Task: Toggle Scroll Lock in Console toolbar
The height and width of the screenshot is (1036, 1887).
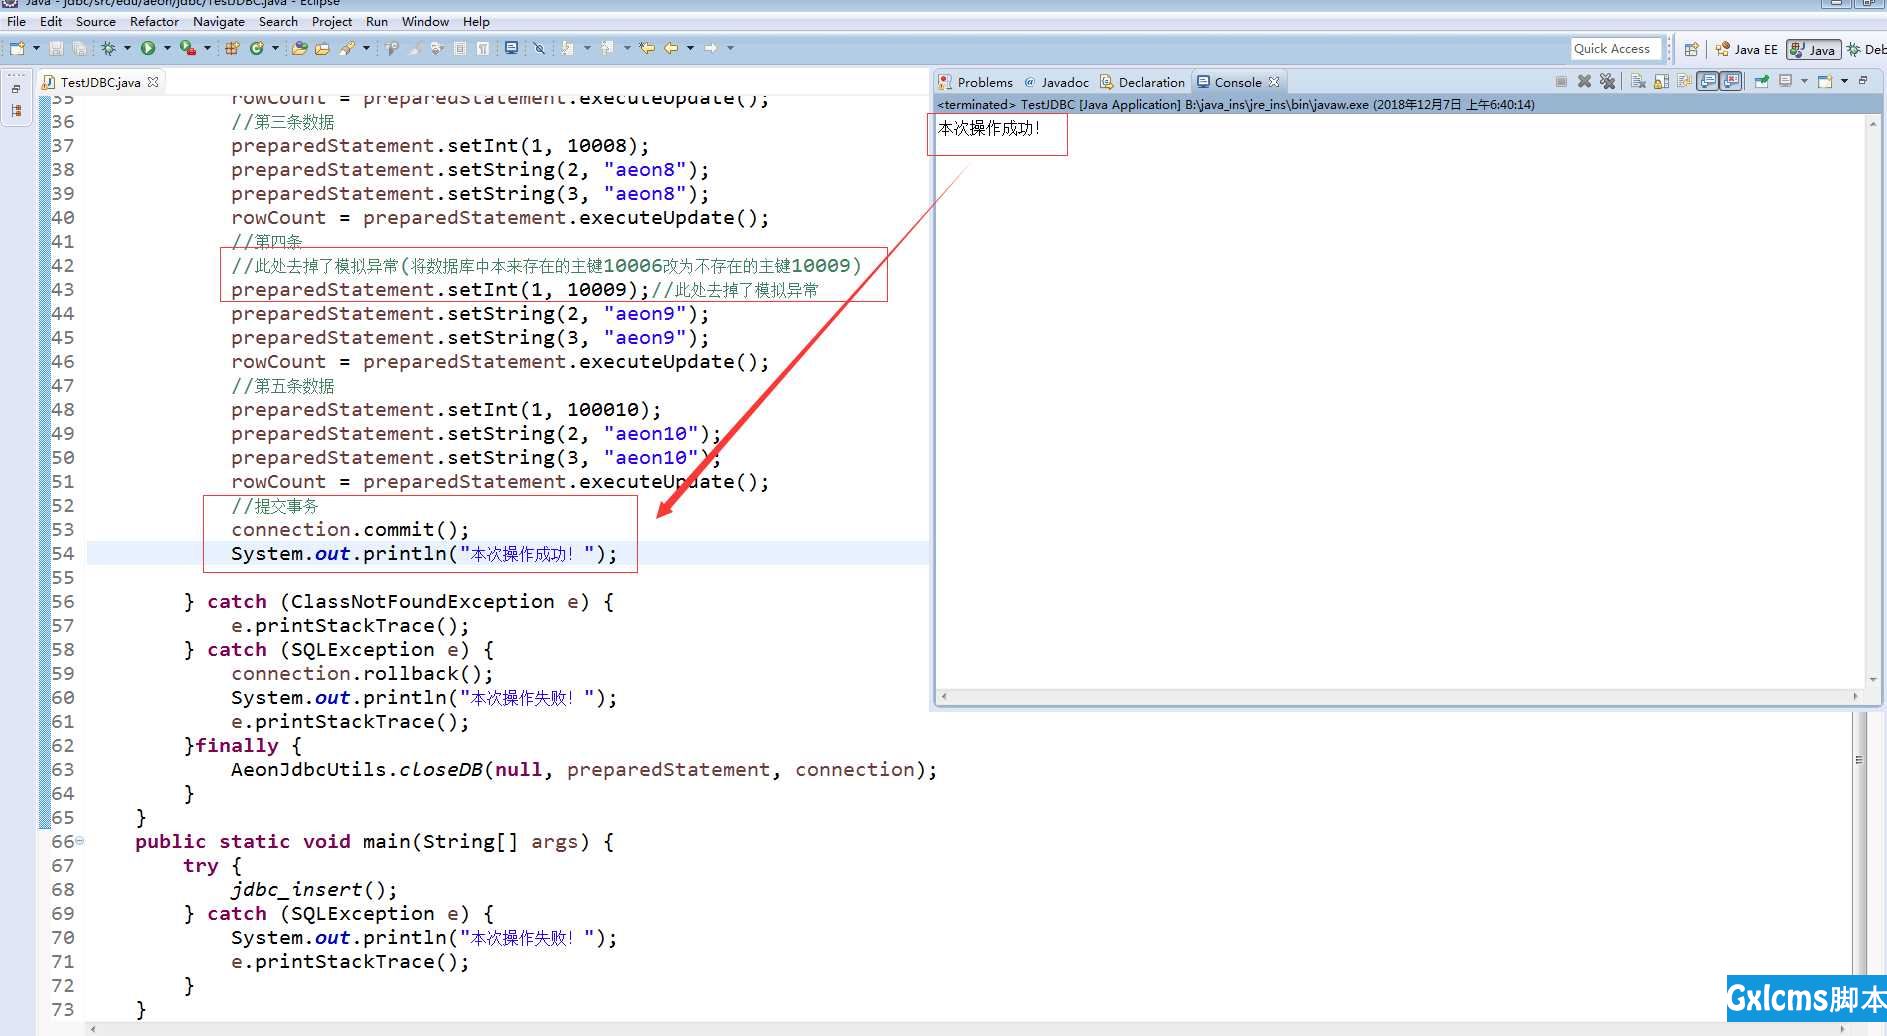Action: (x=1661, y=81)
